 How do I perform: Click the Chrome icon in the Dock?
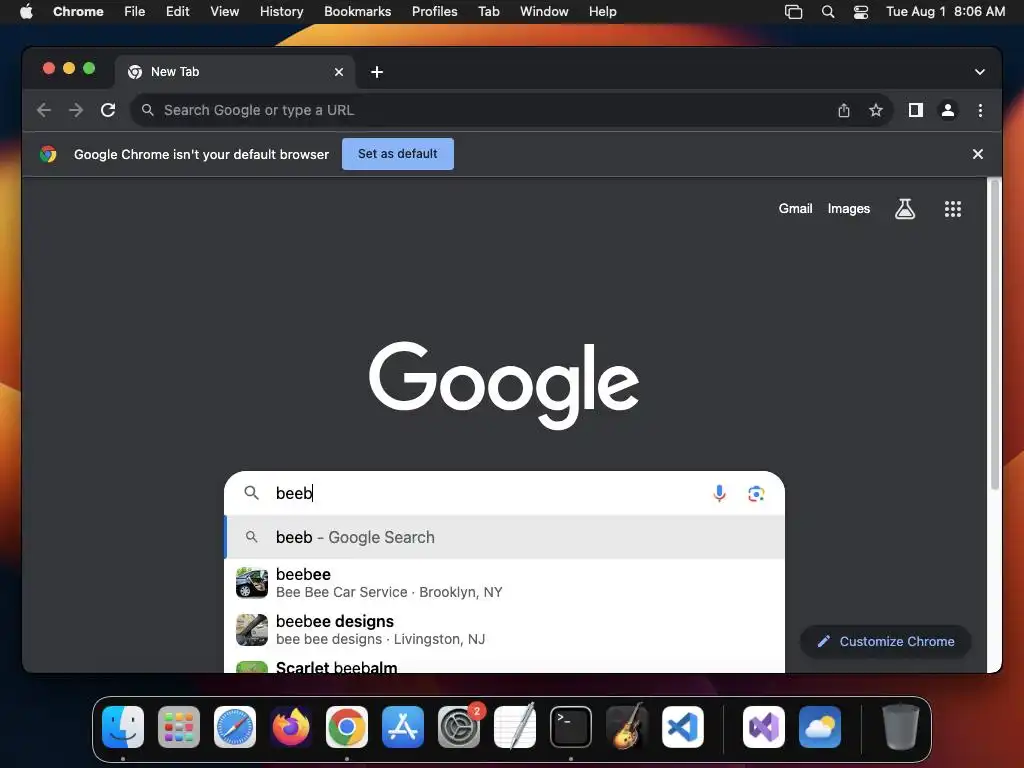coord(347,727)
